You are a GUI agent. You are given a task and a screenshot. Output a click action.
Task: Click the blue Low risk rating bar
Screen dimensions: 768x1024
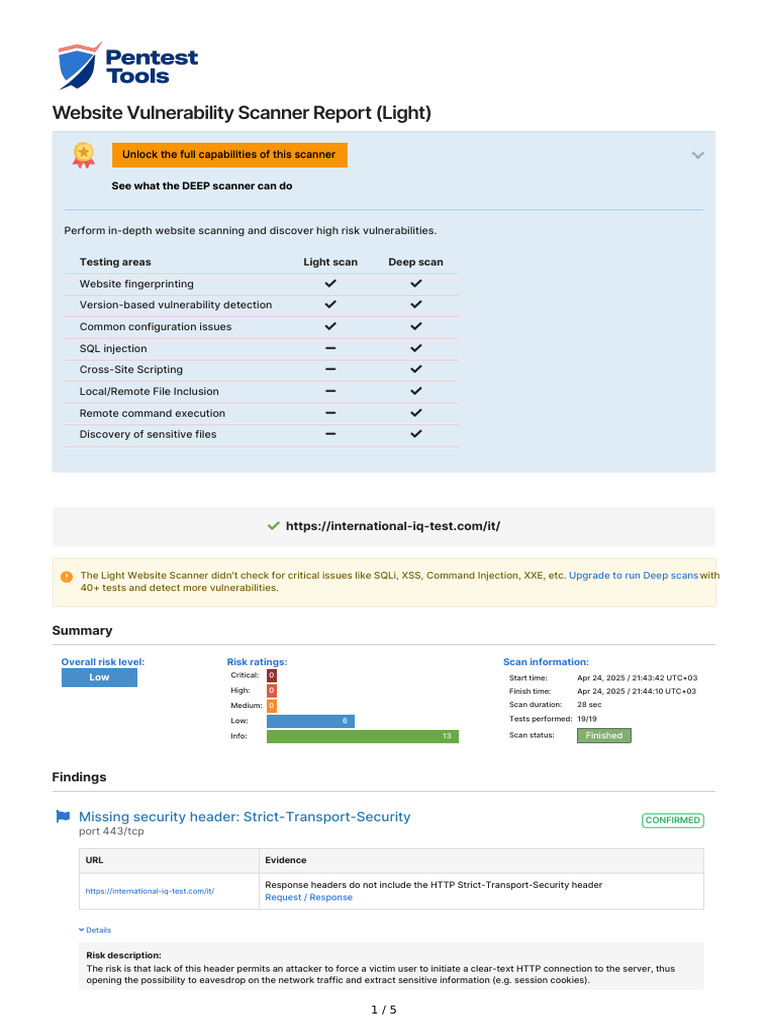[x=310, y=720]
